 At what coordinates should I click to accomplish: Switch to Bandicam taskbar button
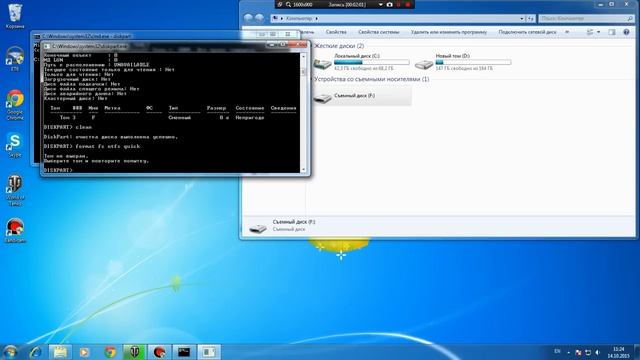[159, 352]
